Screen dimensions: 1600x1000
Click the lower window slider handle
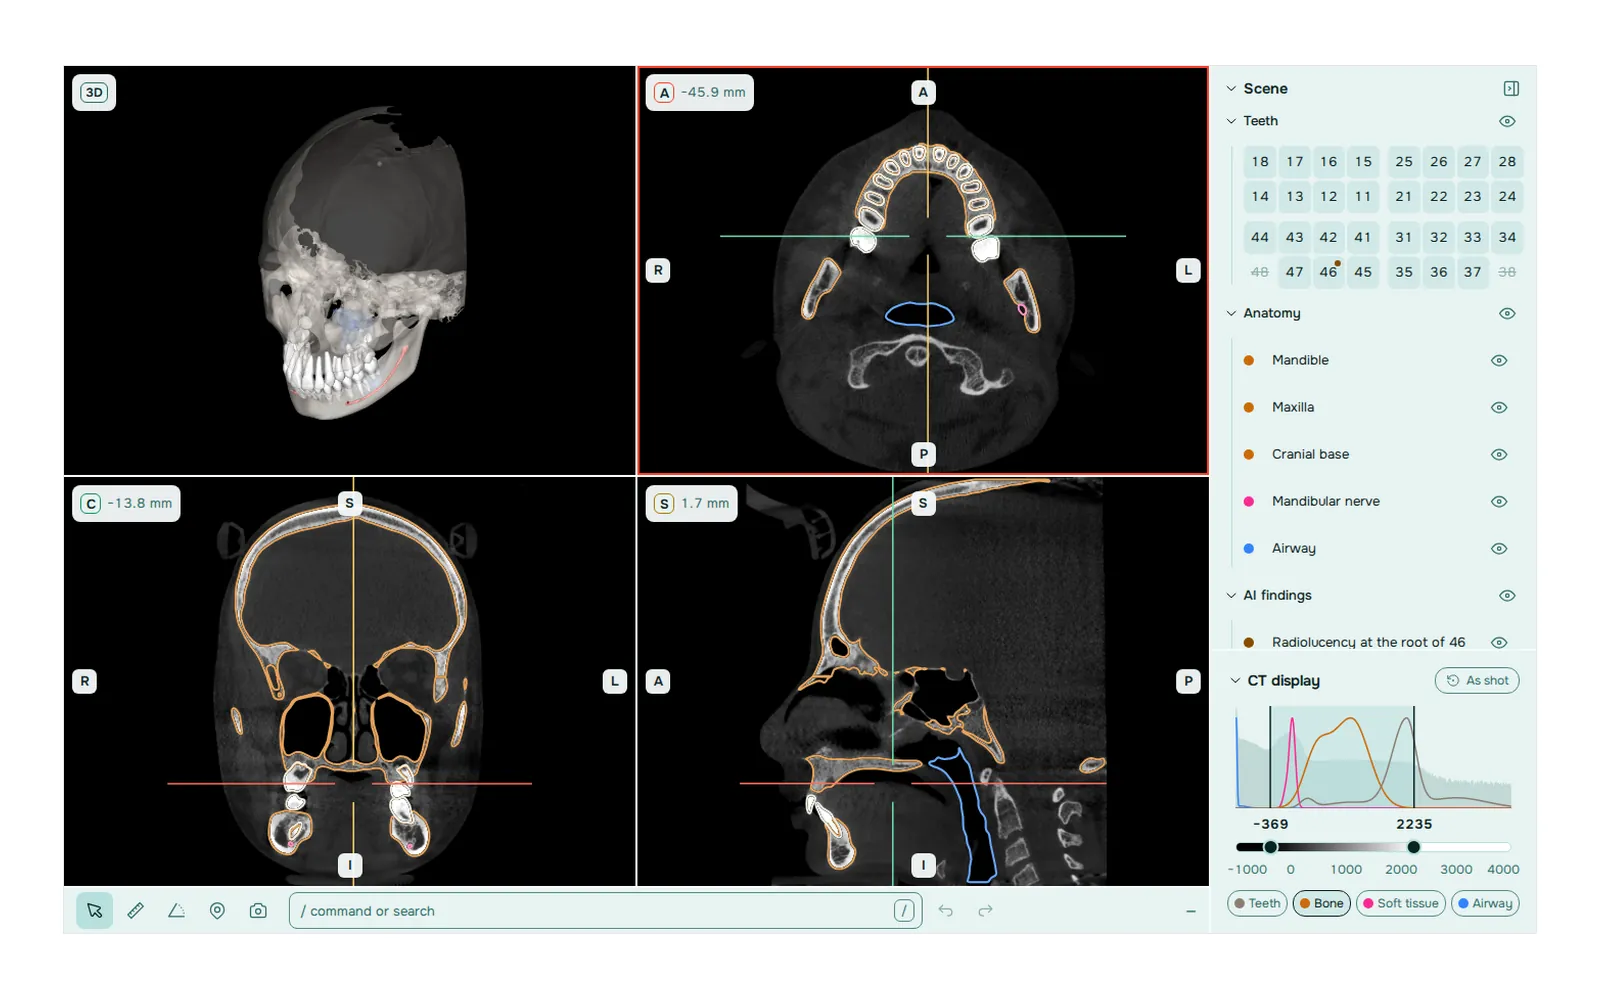click(1270, 848)
